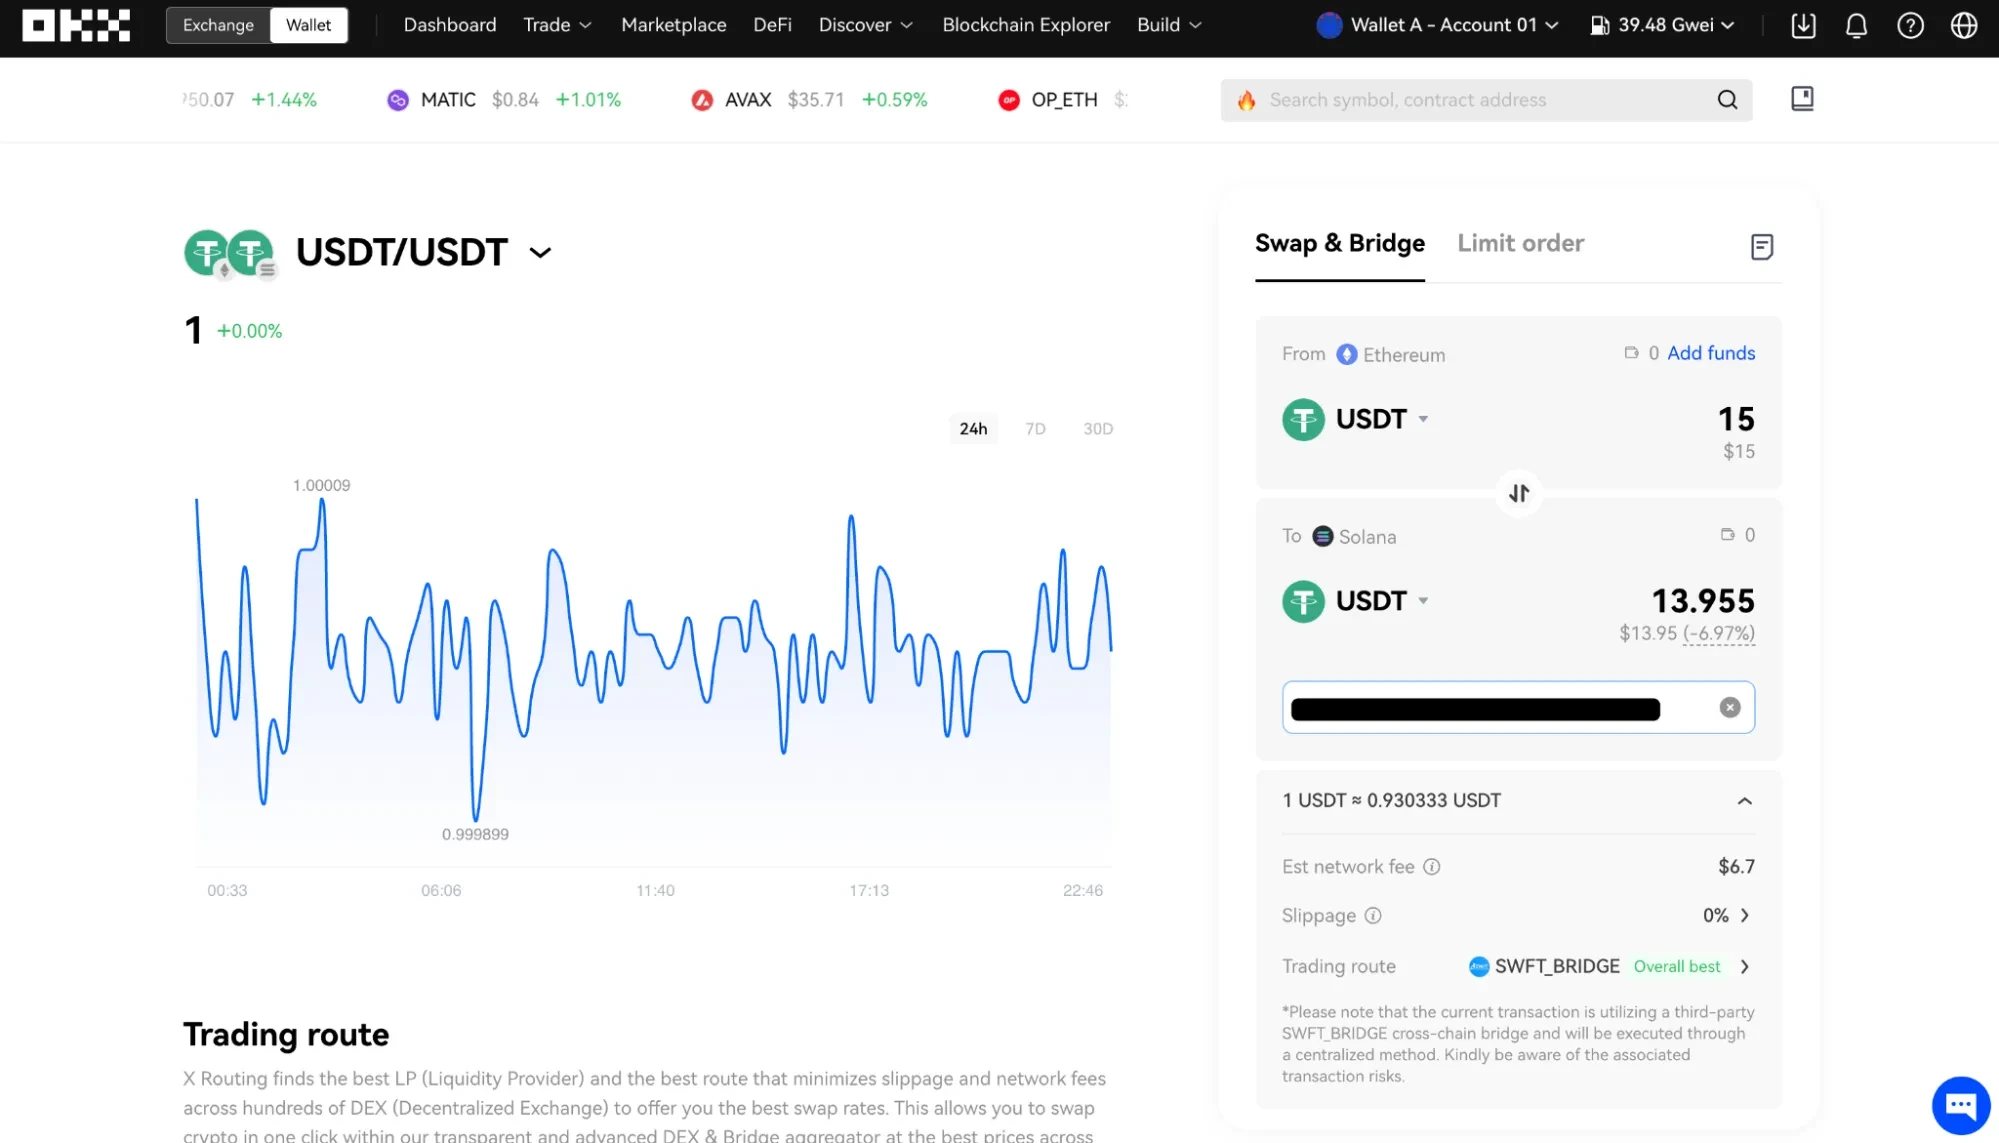The image size is (1999, 1143).
Task: Expand the Discover menu
Action: click(x=865, y=25)
